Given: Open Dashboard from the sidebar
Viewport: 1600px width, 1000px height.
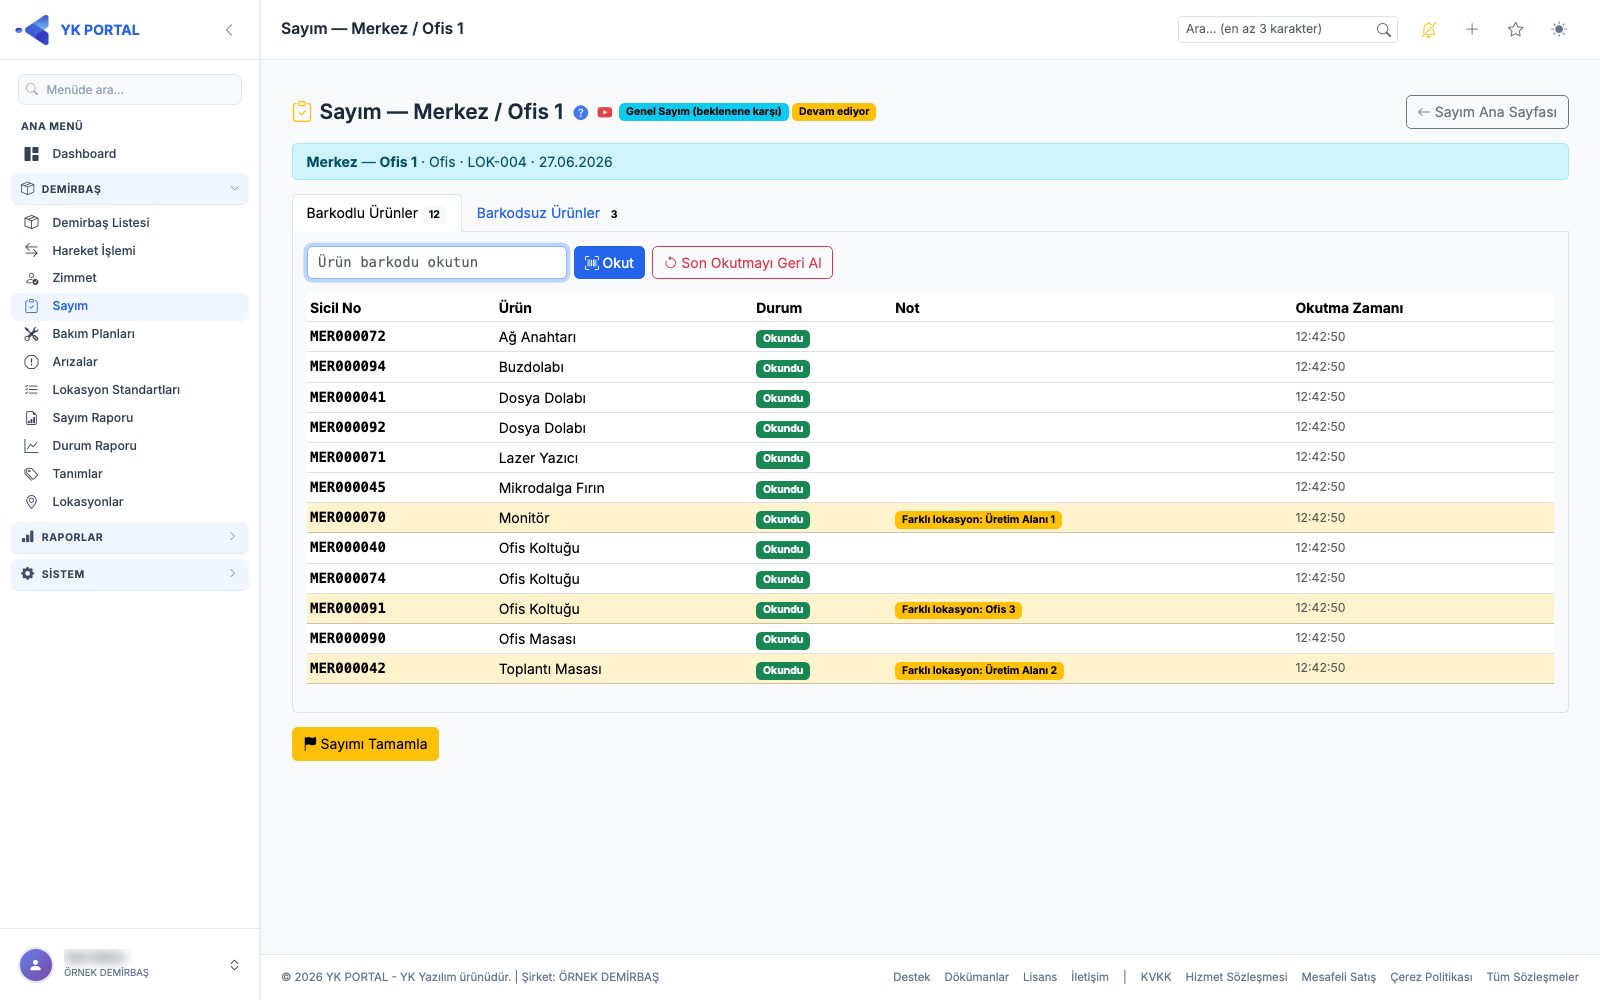Looking at the screenshot, I should pos(130,154).
